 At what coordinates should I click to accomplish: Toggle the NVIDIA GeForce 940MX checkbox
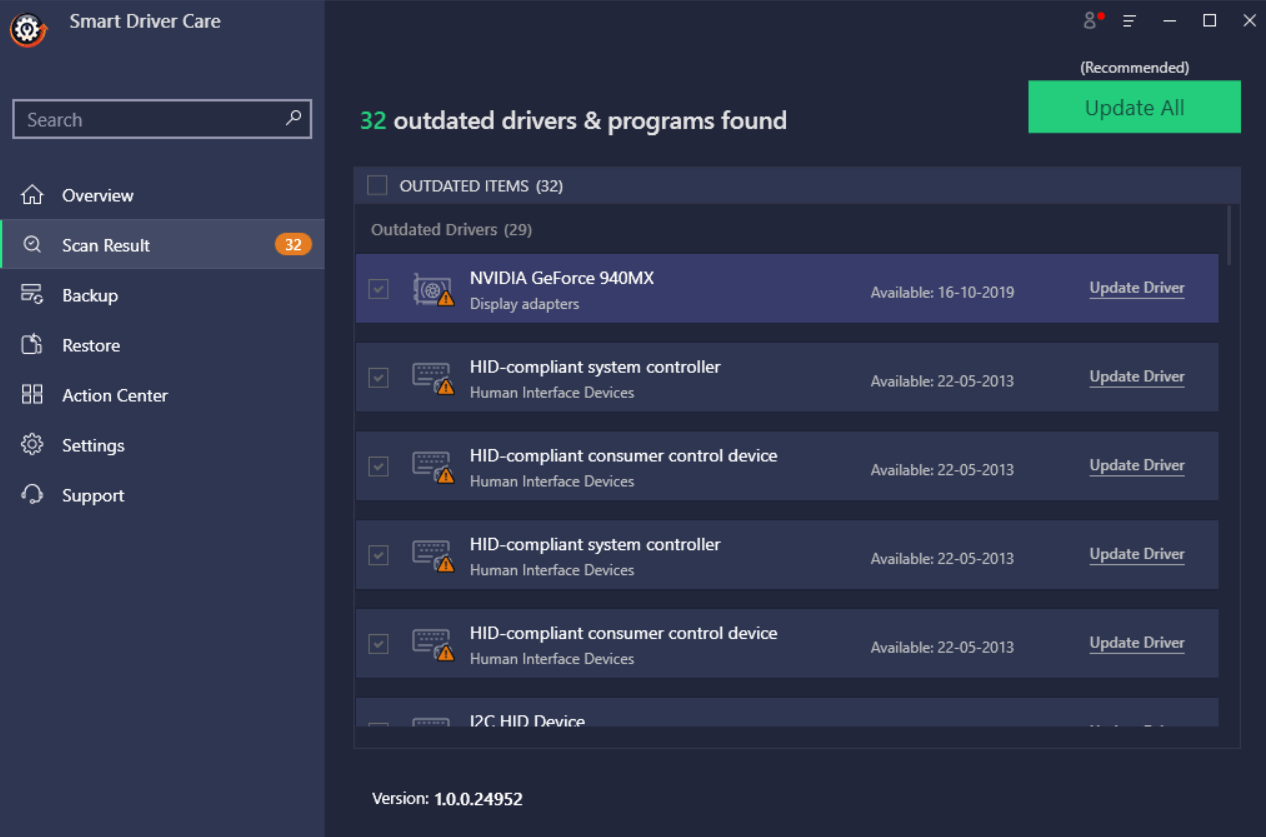[x=378, y=289]
